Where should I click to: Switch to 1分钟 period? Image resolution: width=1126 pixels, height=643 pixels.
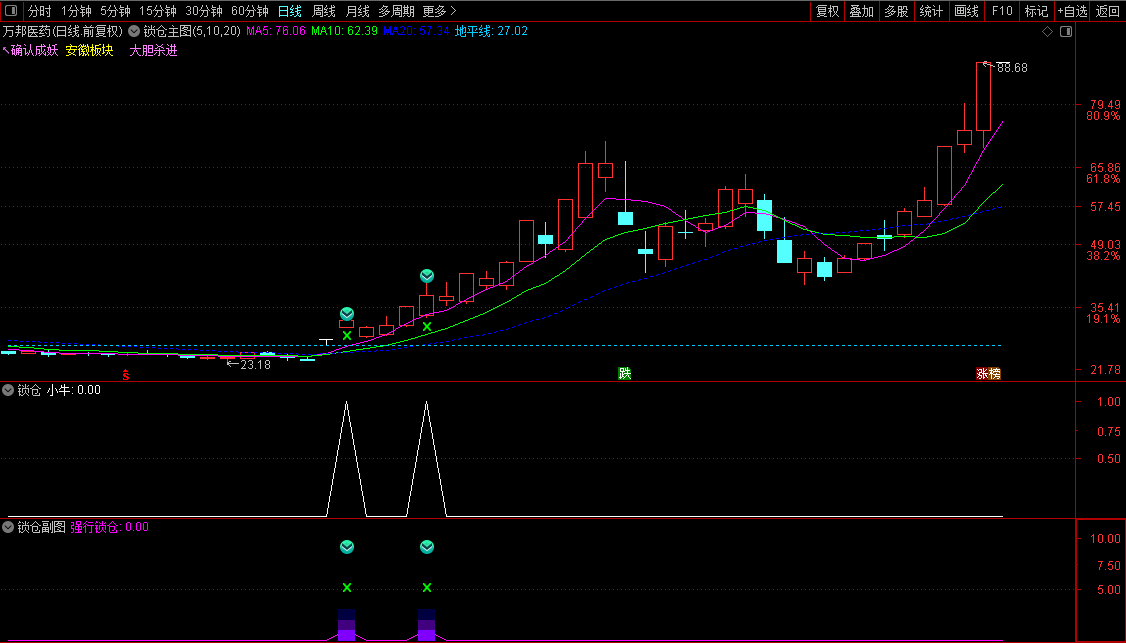(x=76, y=11)
